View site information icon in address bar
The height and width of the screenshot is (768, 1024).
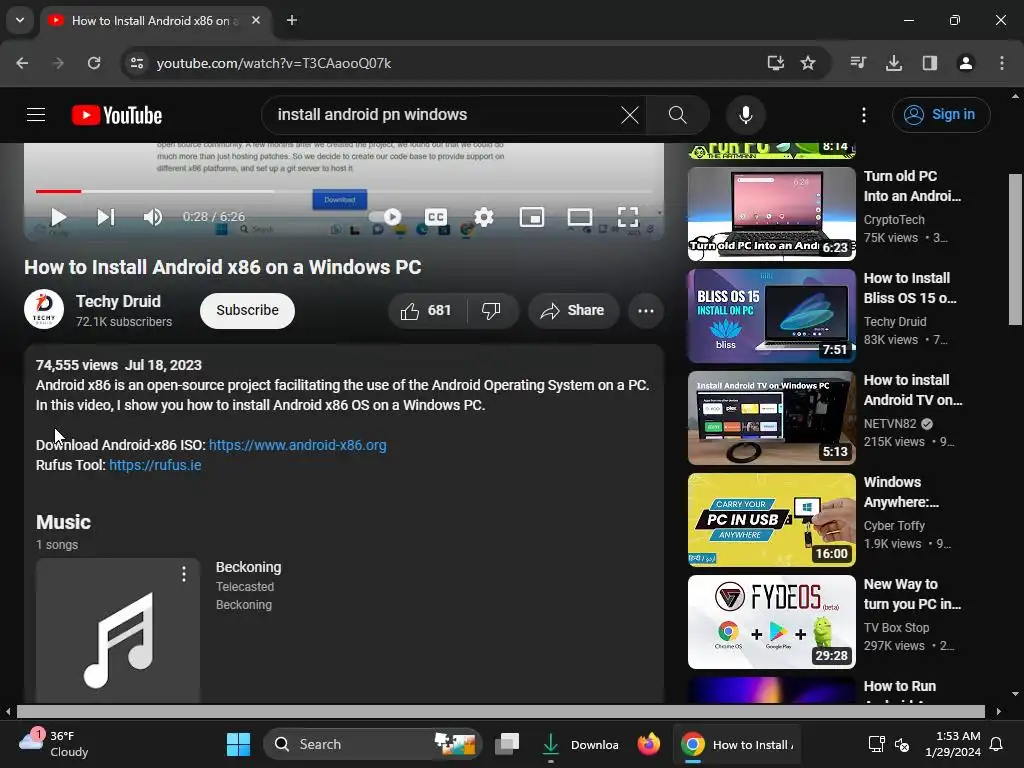(x=136, y=63)
